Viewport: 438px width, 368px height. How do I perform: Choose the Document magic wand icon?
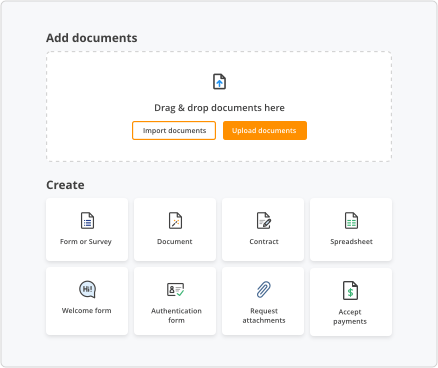click(x=175, y=220)
